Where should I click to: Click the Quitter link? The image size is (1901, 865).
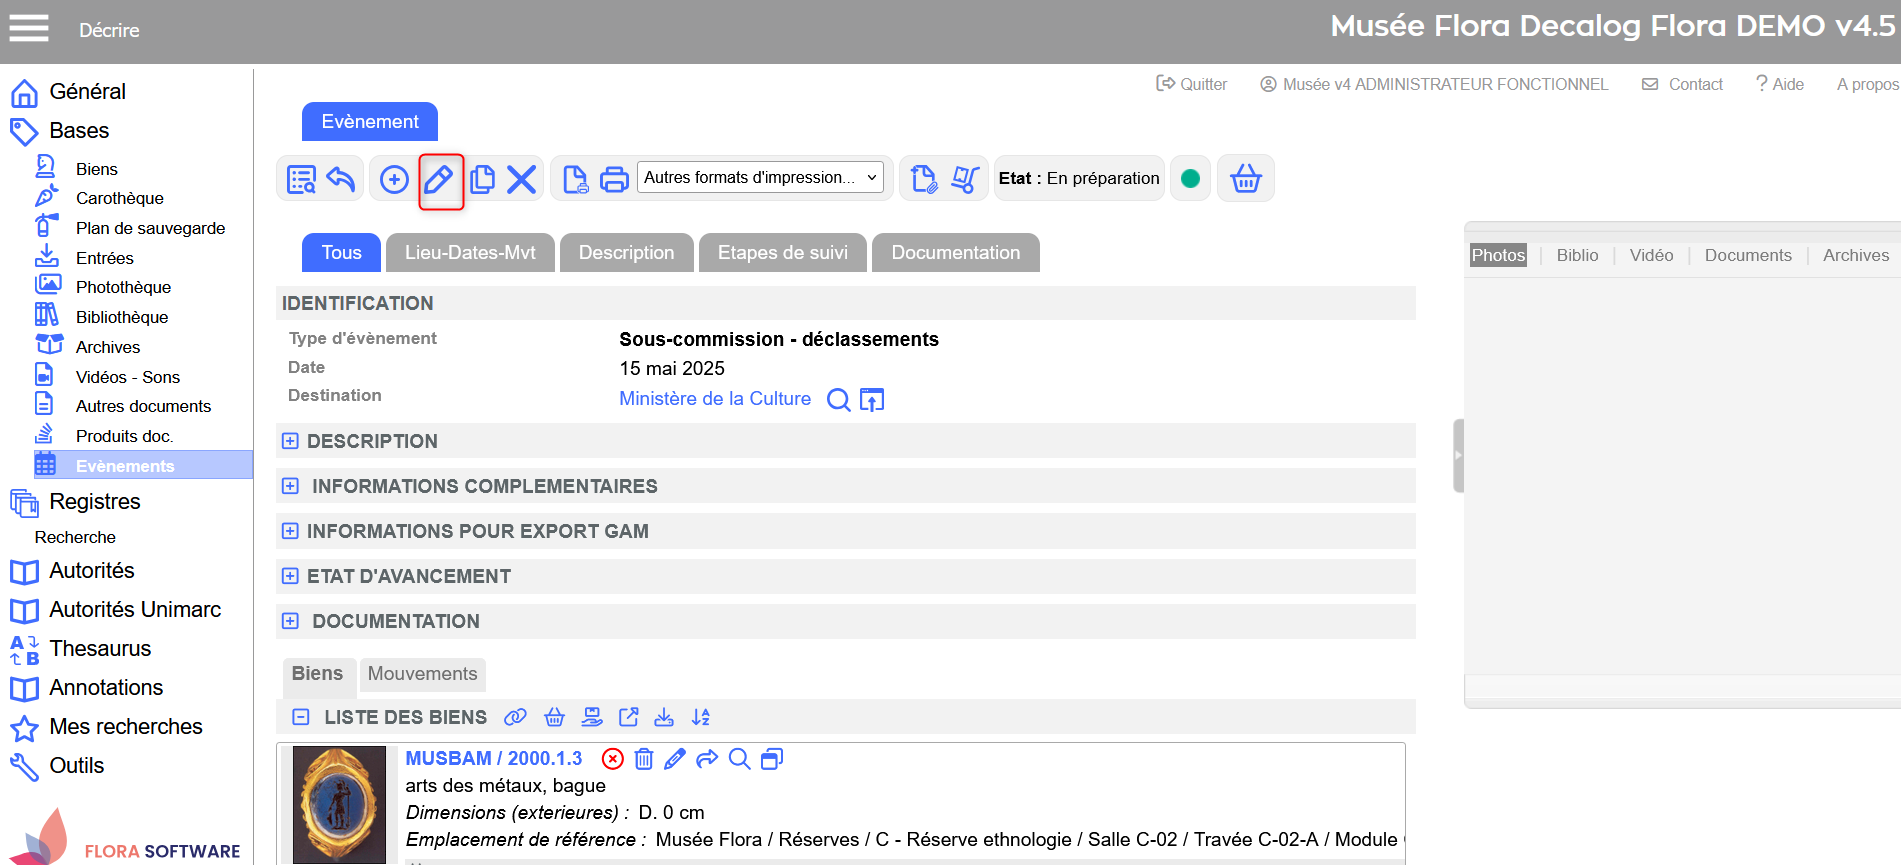1191,84
